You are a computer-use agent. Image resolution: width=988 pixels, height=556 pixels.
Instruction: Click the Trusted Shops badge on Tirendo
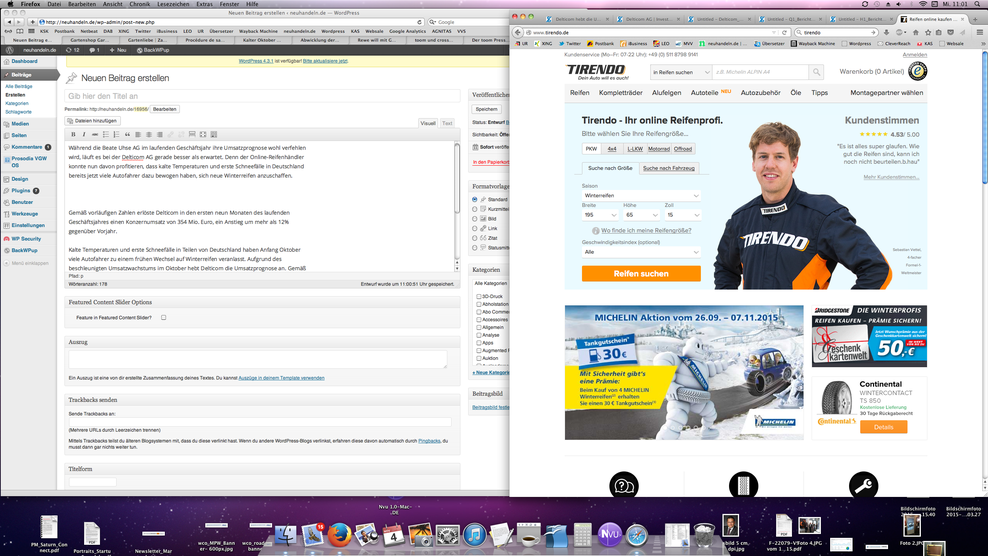(x=917, y=71)
